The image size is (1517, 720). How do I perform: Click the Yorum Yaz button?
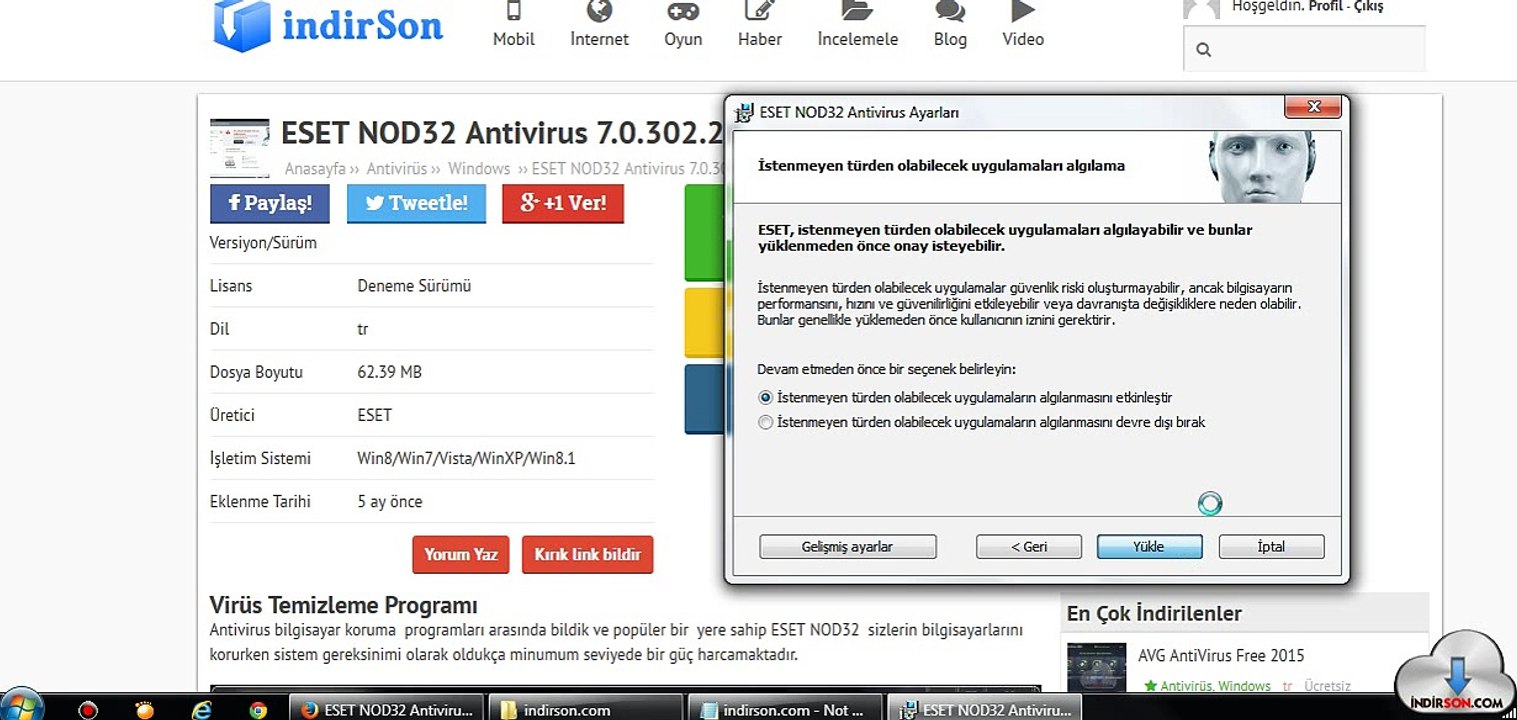[461, 554]
